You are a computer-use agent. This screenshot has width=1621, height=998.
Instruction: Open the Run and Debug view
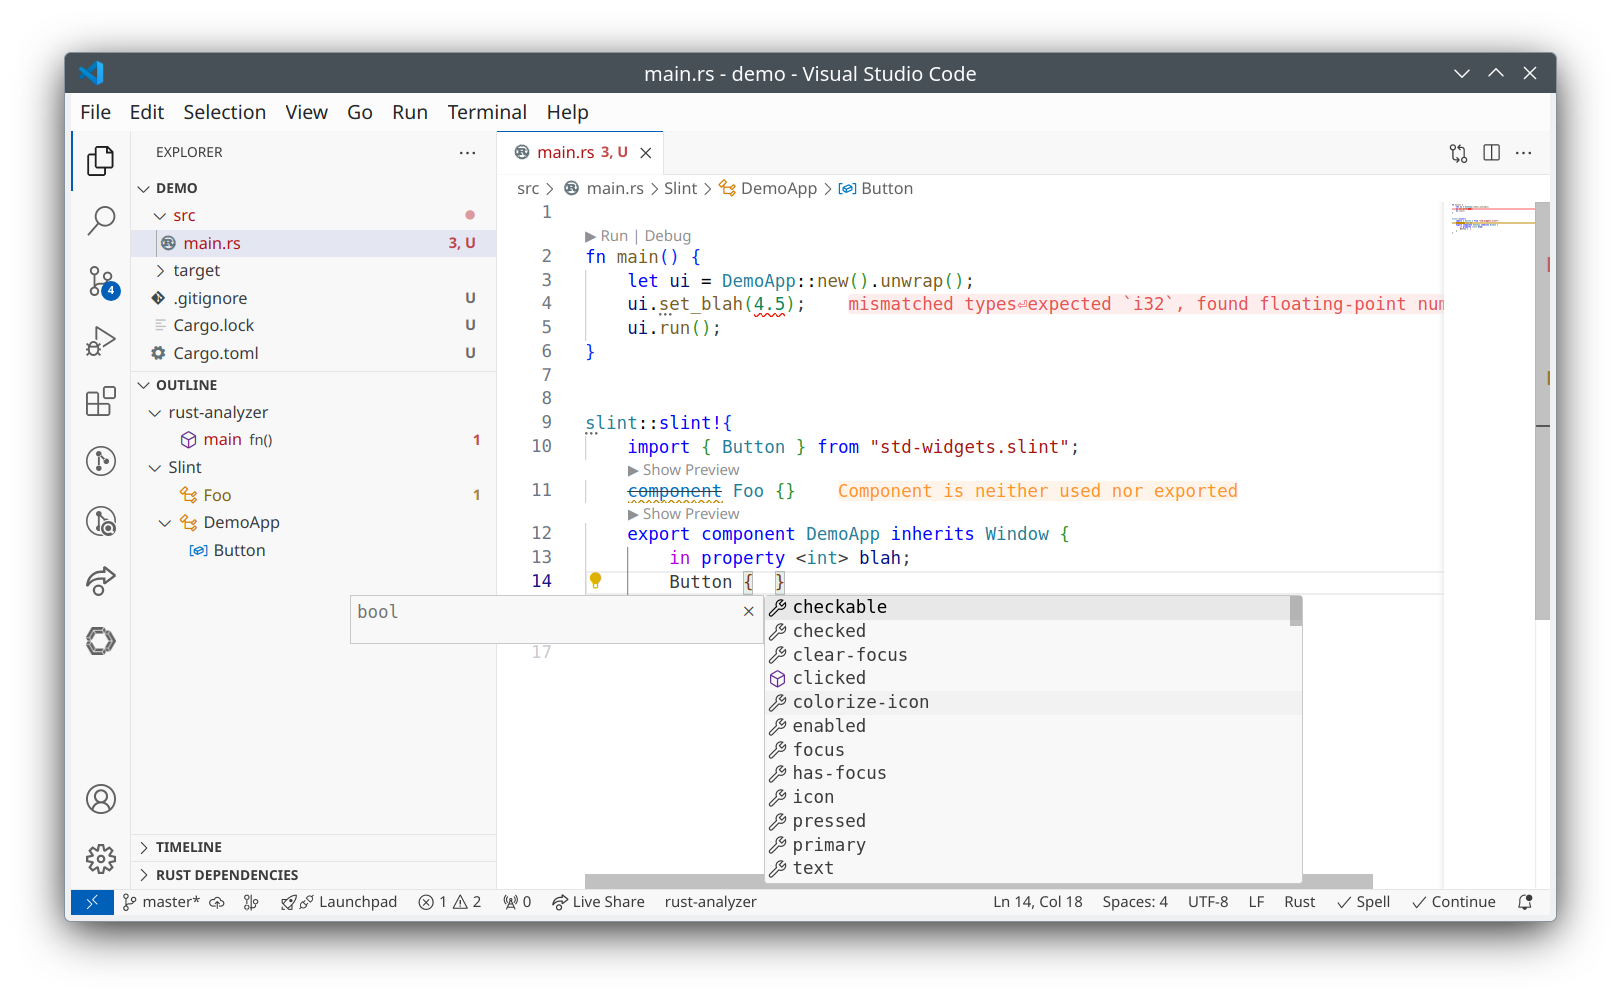tap(101, 341)
